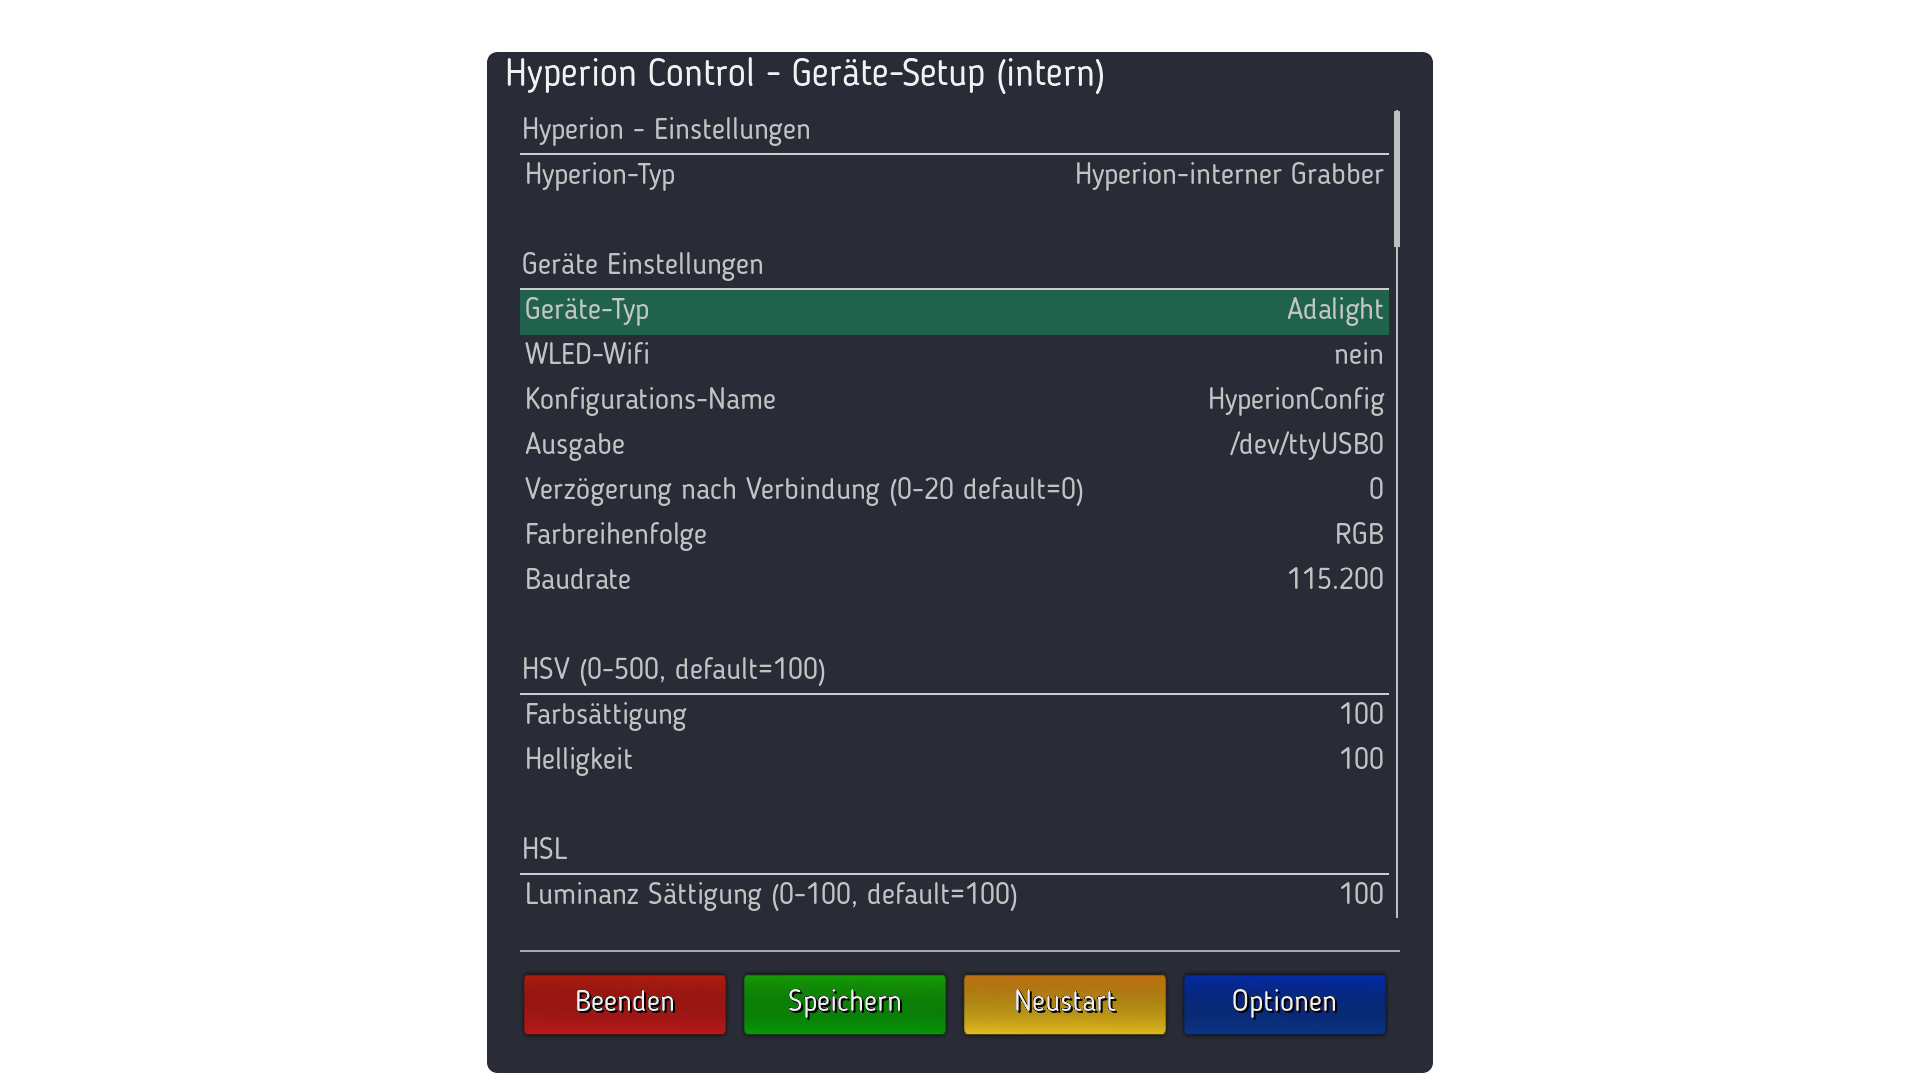Select the Geräte-Typ Adalight row
The width and height of the screenshot is (1920, 1080).
(x=954, y=311)
